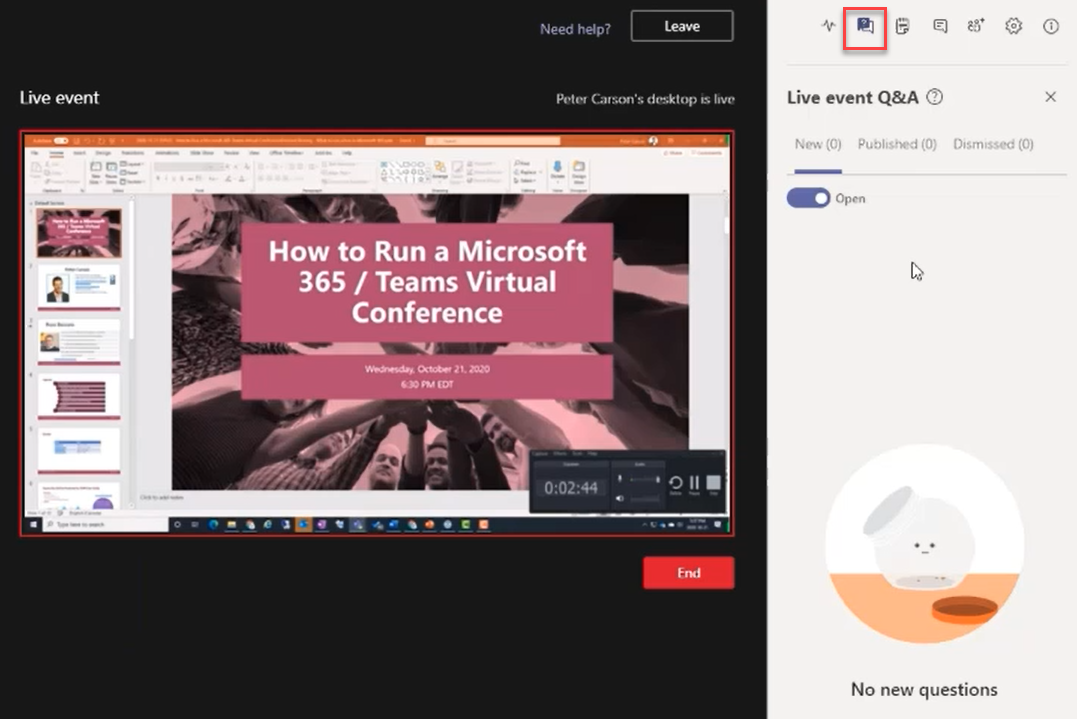Select the first slide thumbnail in PowerPoint
Image resolution: width=1077 pixels, height=719 pixels.
click(79, 233)
